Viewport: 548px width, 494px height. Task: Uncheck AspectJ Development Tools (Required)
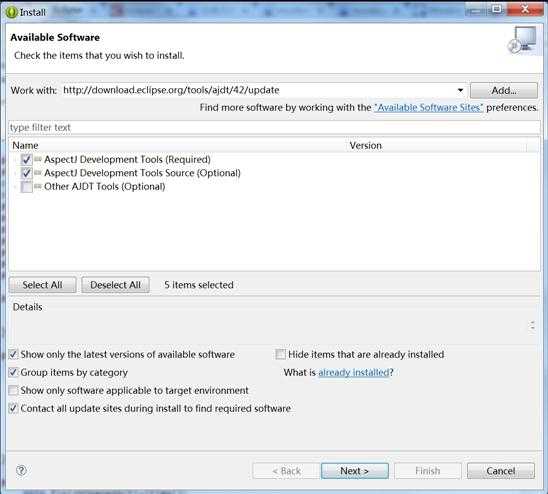pyautogui.click(x=27, y=159)
